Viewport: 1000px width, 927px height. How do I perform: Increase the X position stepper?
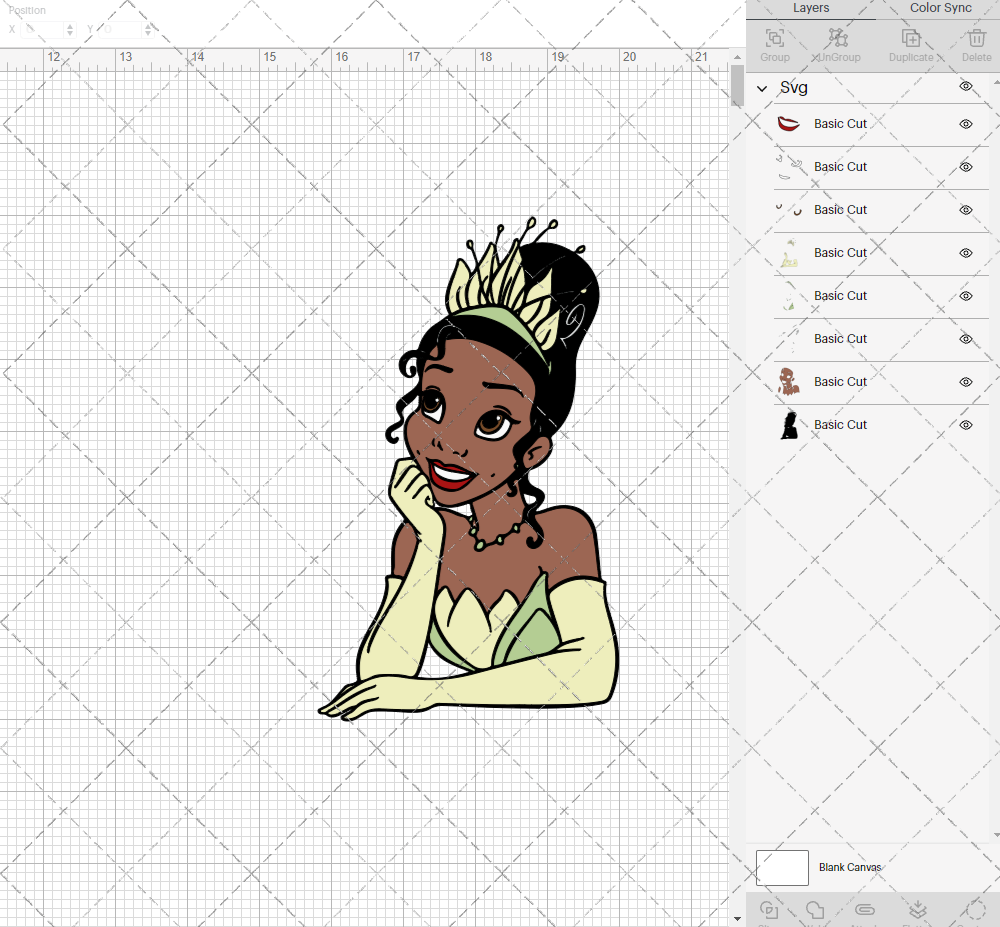(70, 26)
